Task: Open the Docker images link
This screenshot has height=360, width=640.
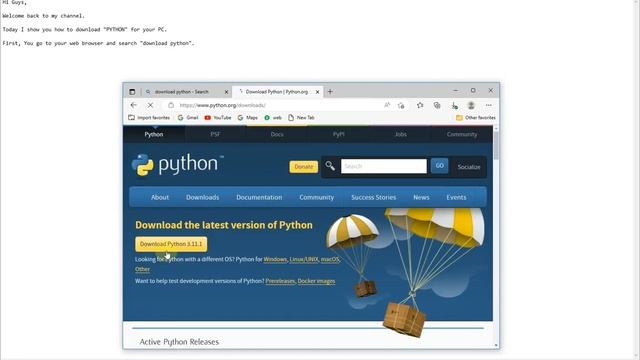Action: click(316, 281)
